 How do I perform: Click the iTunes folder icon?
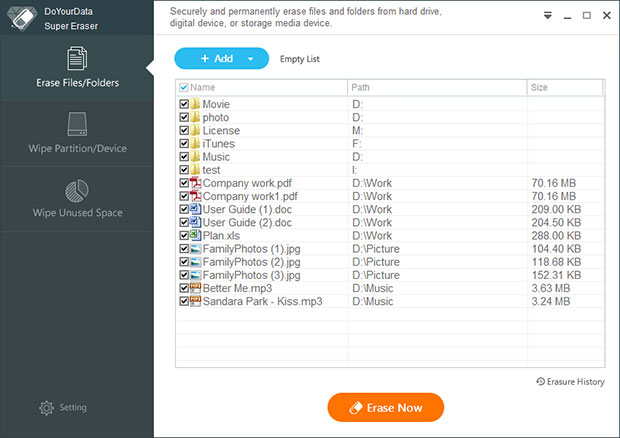point(195,143)
